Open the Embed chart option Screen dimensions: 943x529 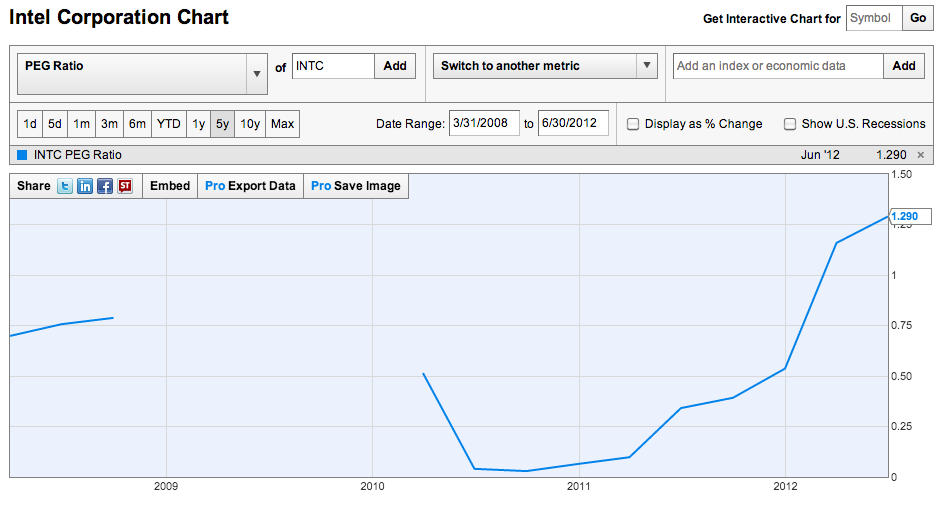click(x=170, y=186)
